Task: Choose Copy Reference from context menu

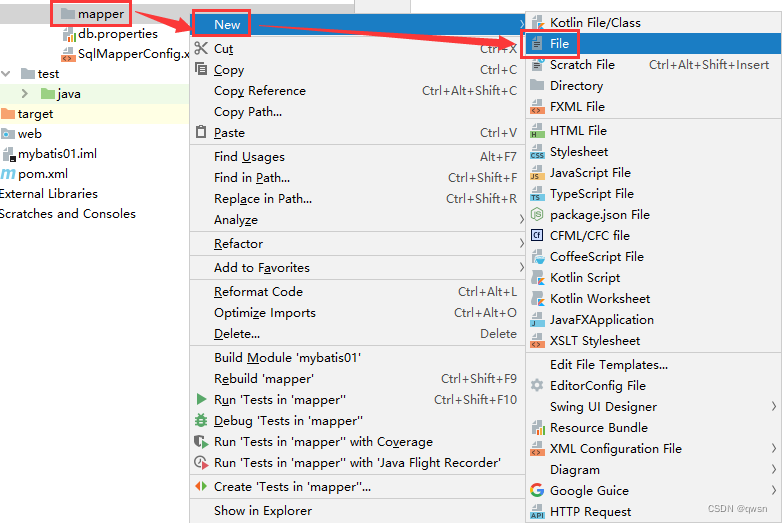Action: tap(358, 91)
